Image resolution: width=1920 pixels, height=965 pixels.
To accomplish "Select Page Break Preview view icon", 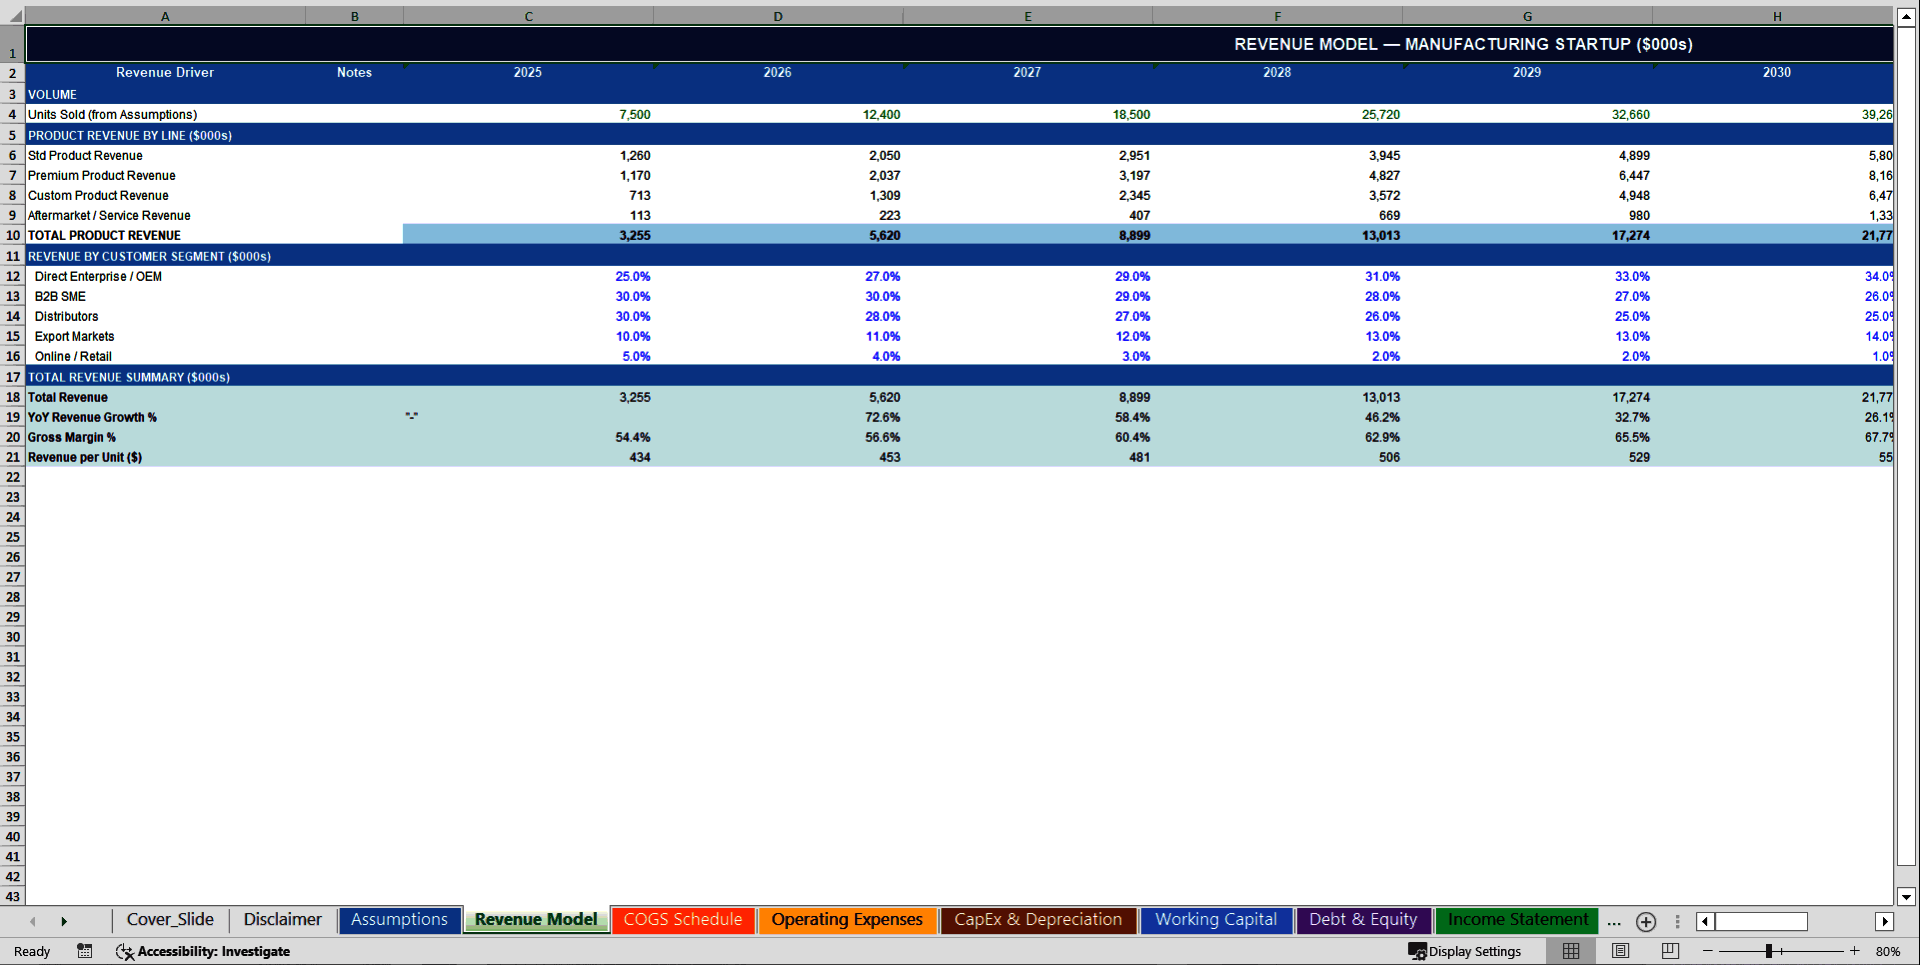I will pos(1669,951).
